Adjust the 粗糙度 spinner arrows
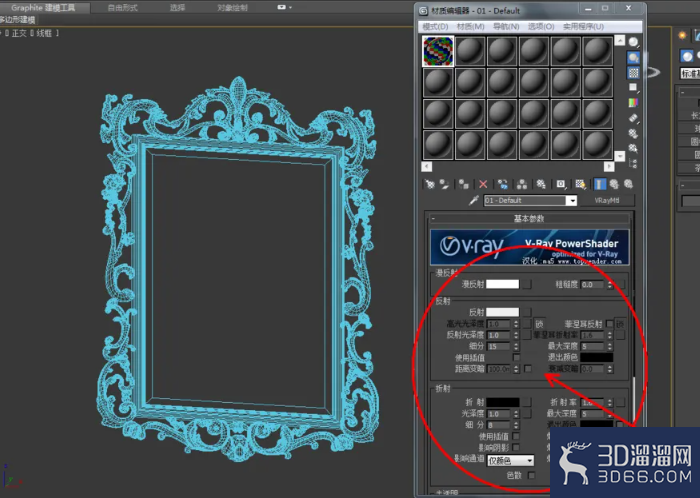The width and height of the screenshot is (700, 498). tap(610, 284)
